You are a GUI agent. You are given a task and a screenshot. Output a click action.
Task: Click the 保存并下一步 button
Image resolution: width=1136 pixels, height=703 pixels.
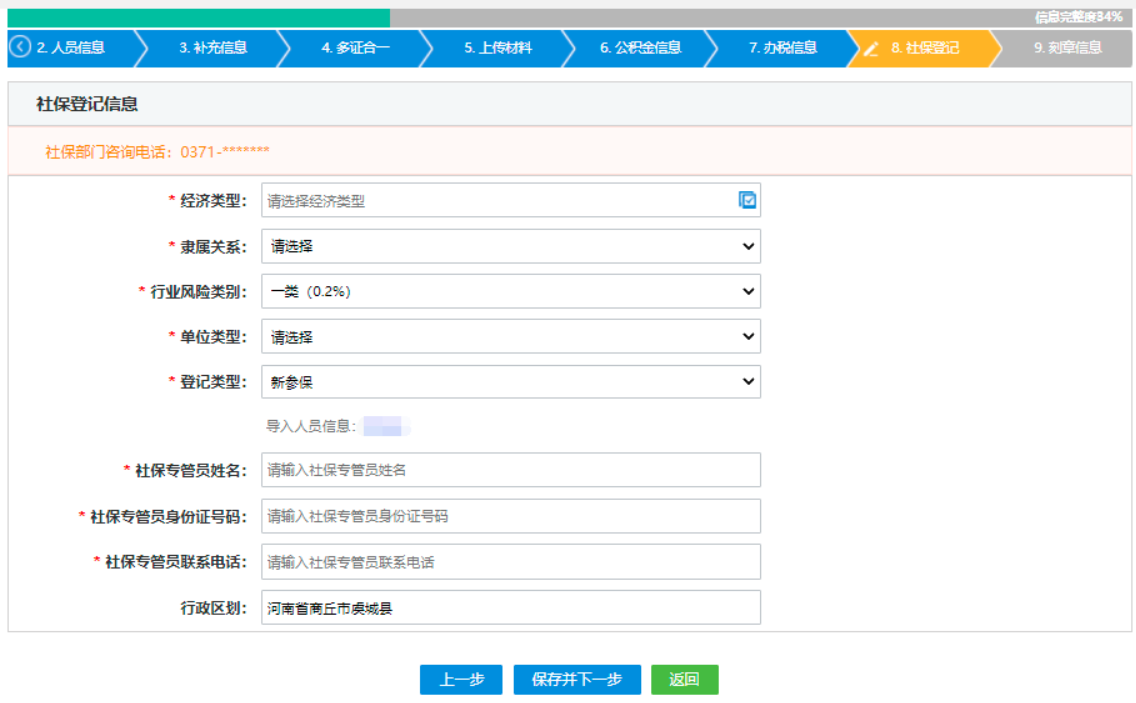(x=577, y=679)
